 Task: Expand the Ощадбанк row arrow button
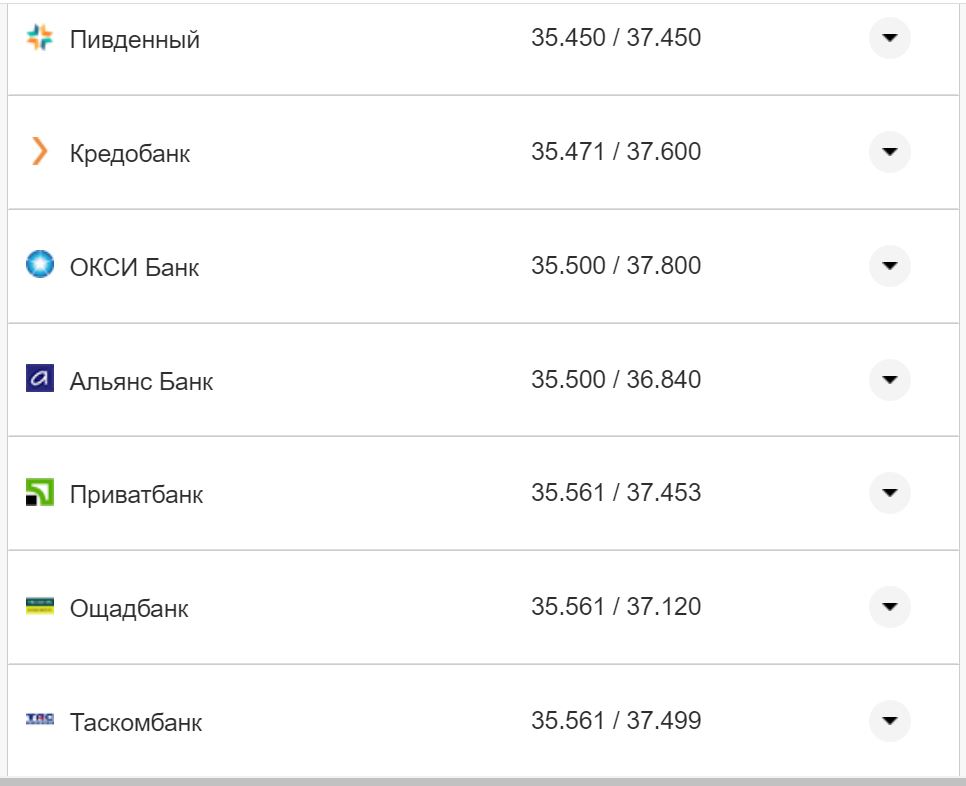889,606
